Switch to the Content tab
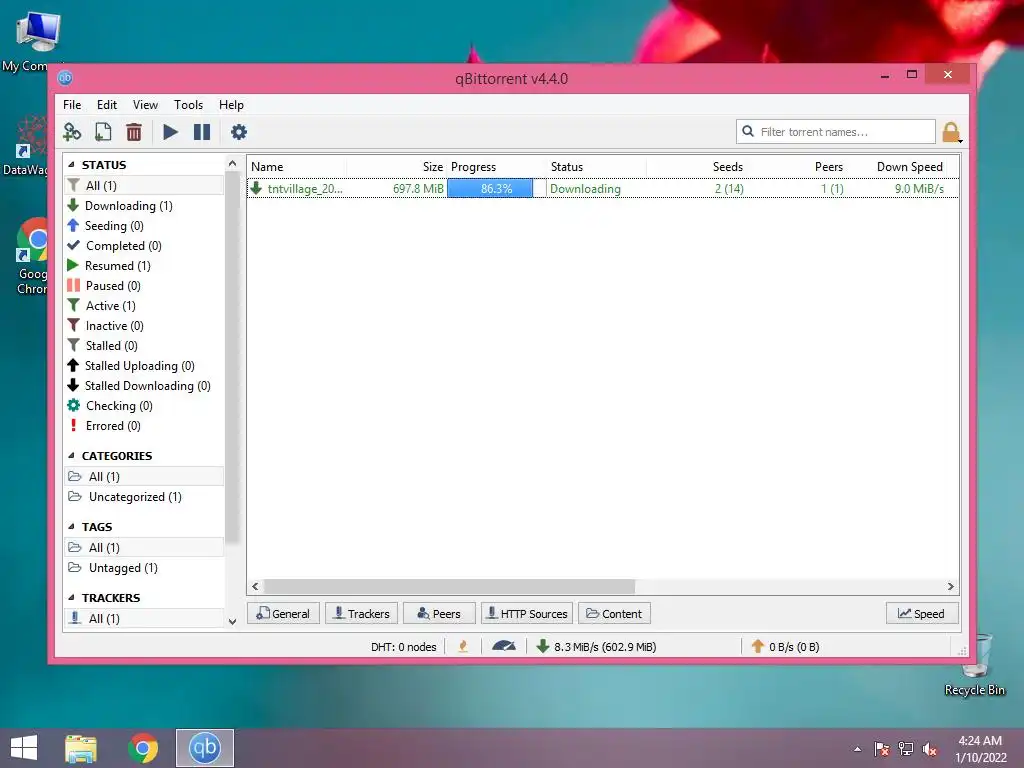 click(614, 613)
